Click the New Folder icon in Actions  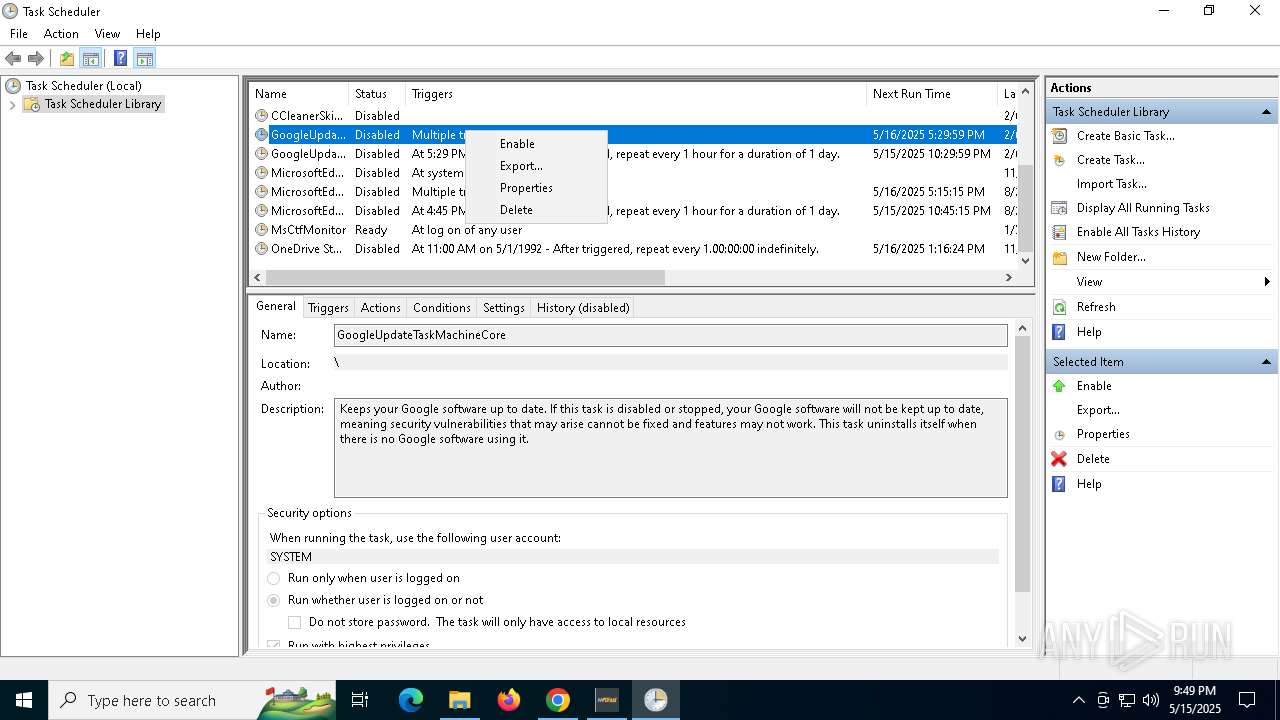1059,257
